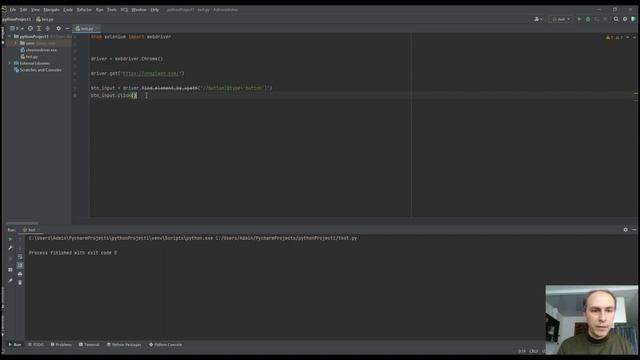Viewport: 640px width, 360px height.
Task: Select the test.py editor tab
Action: [x=86, y=29]
